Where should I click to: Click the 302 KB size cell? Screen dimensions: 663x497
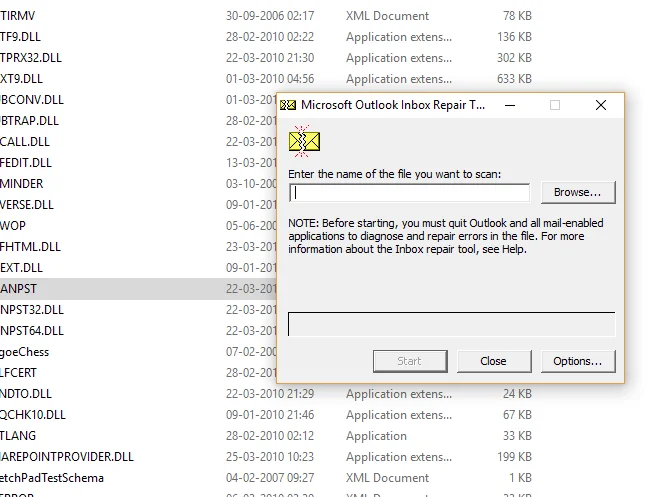514,58
